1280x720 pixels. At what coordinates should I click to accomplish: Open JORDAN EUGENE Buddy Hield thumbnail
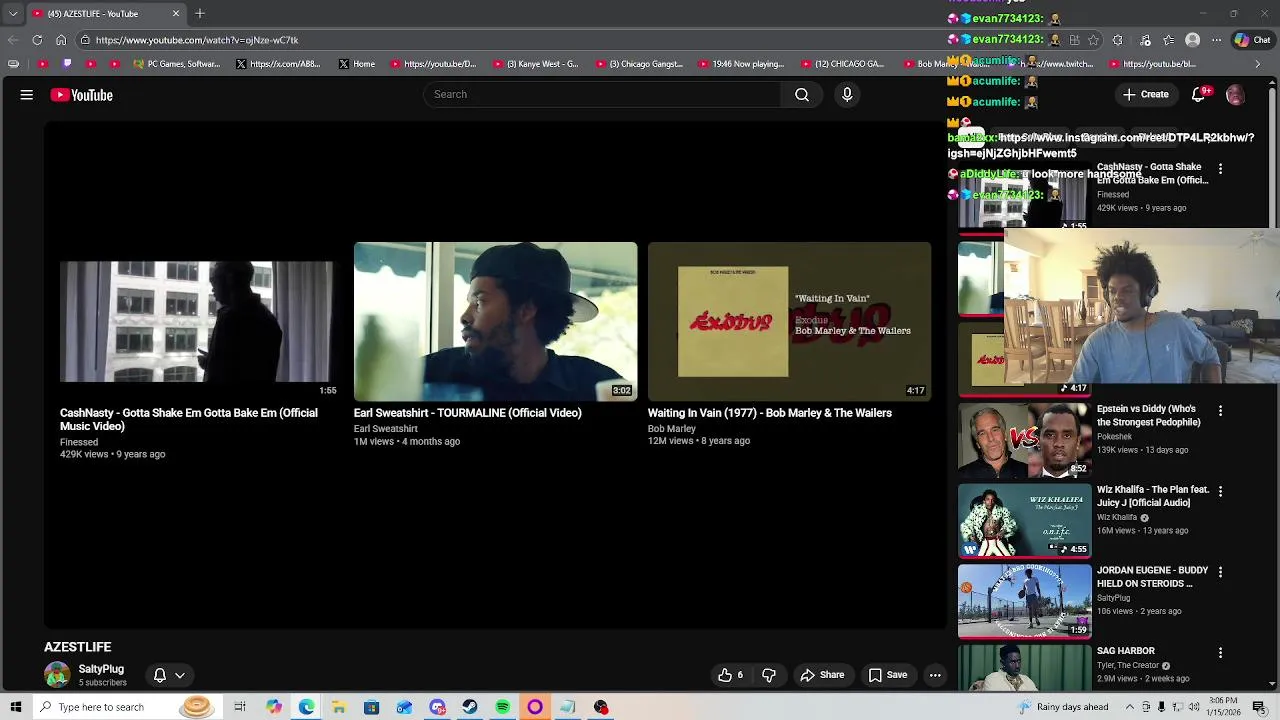click(x=1025, y=602)
